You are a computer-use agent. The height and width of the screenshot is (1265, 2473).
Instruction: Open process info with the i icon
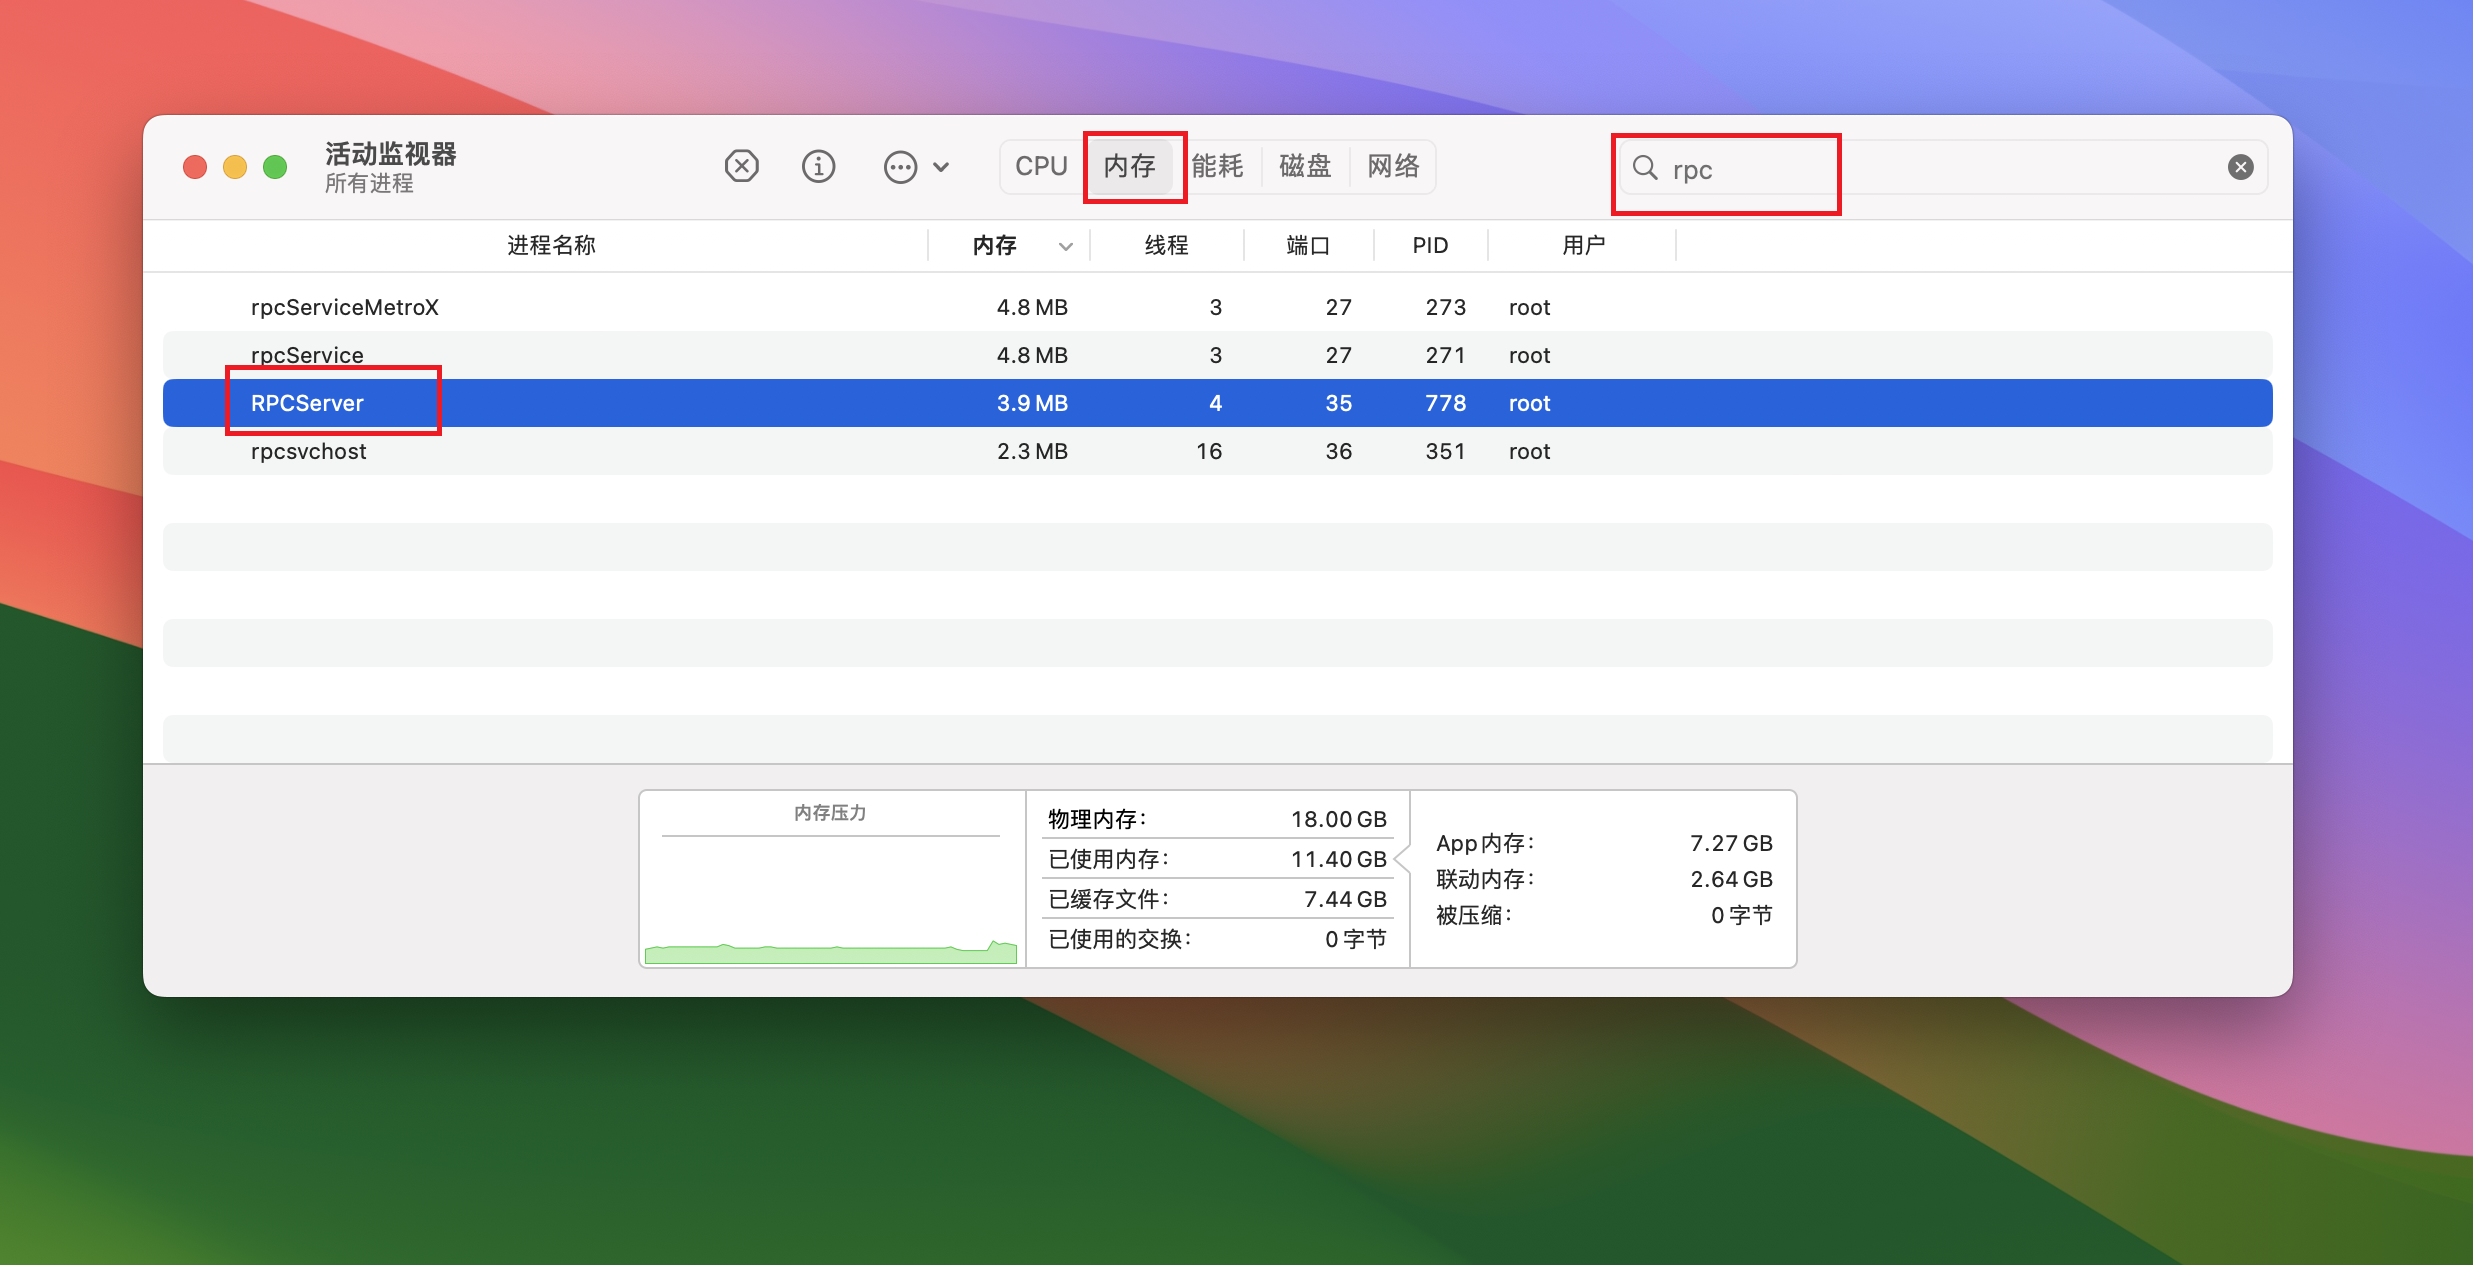click(818, 166)
